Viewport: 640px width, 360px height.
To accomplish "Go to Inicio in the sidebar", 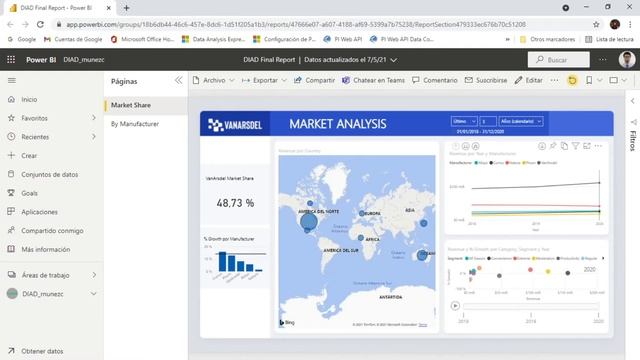I will click(29, 99).
